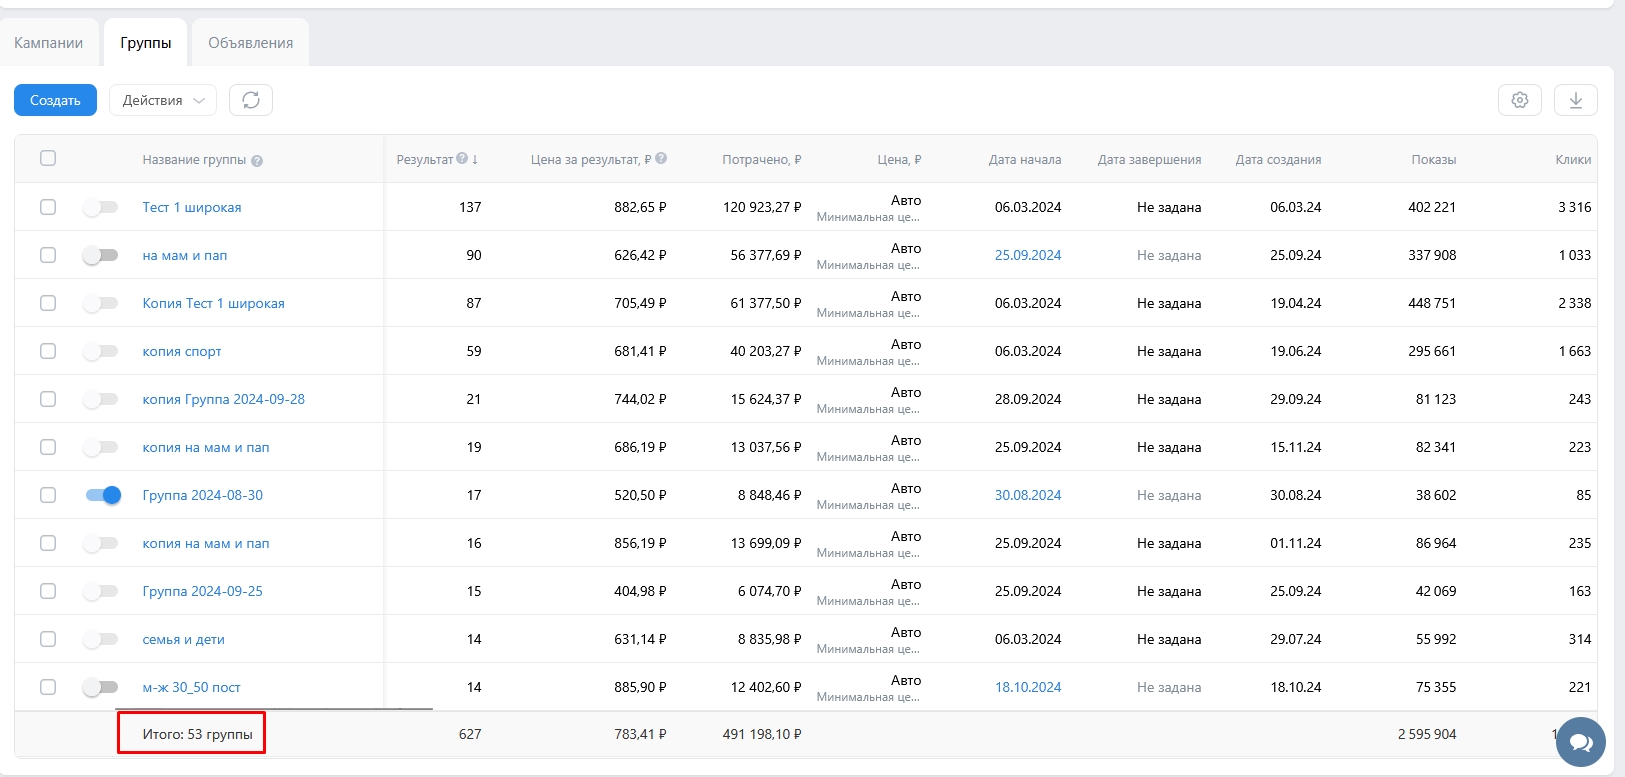Open the копия спорт group link
The width and height of the screenshot is (1625, 777).
(x=182, y=351)
